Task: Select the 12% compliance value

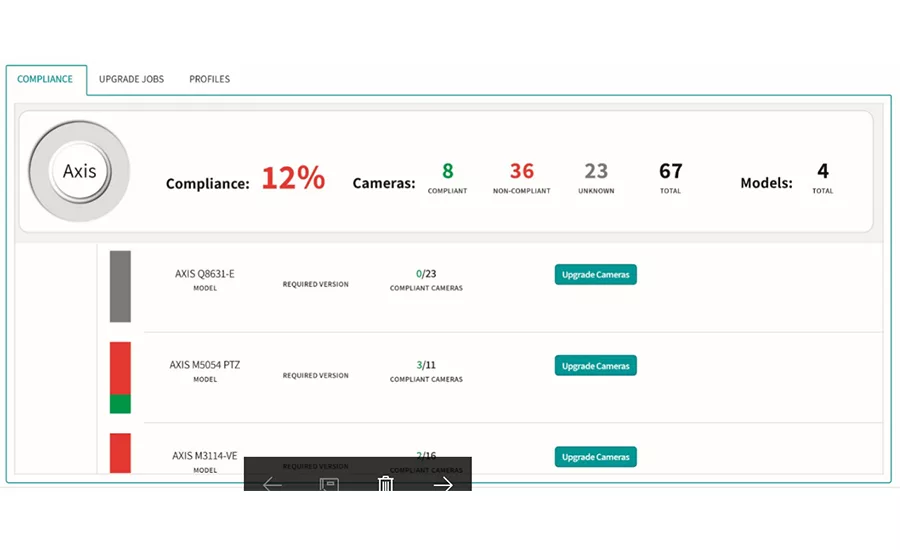Action: [293, 177]
